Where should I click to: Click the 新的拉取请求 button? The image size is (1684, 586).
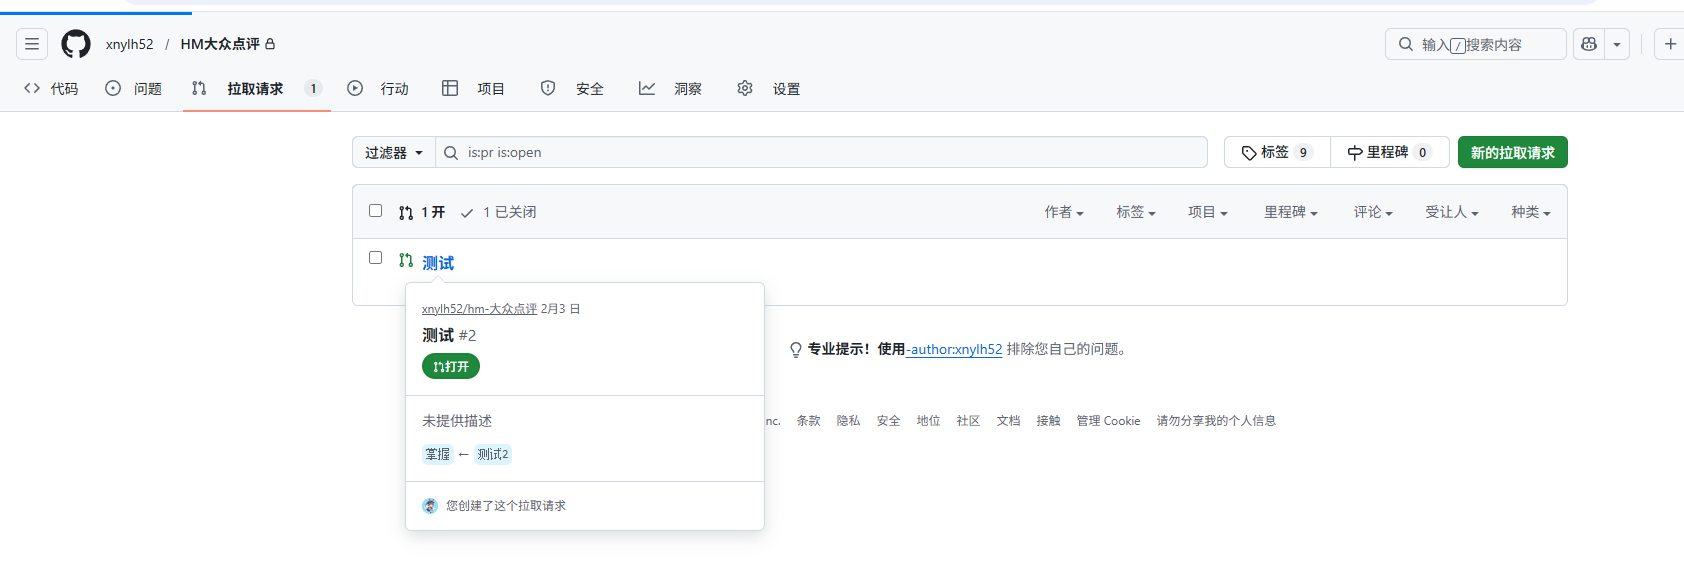1512,153
